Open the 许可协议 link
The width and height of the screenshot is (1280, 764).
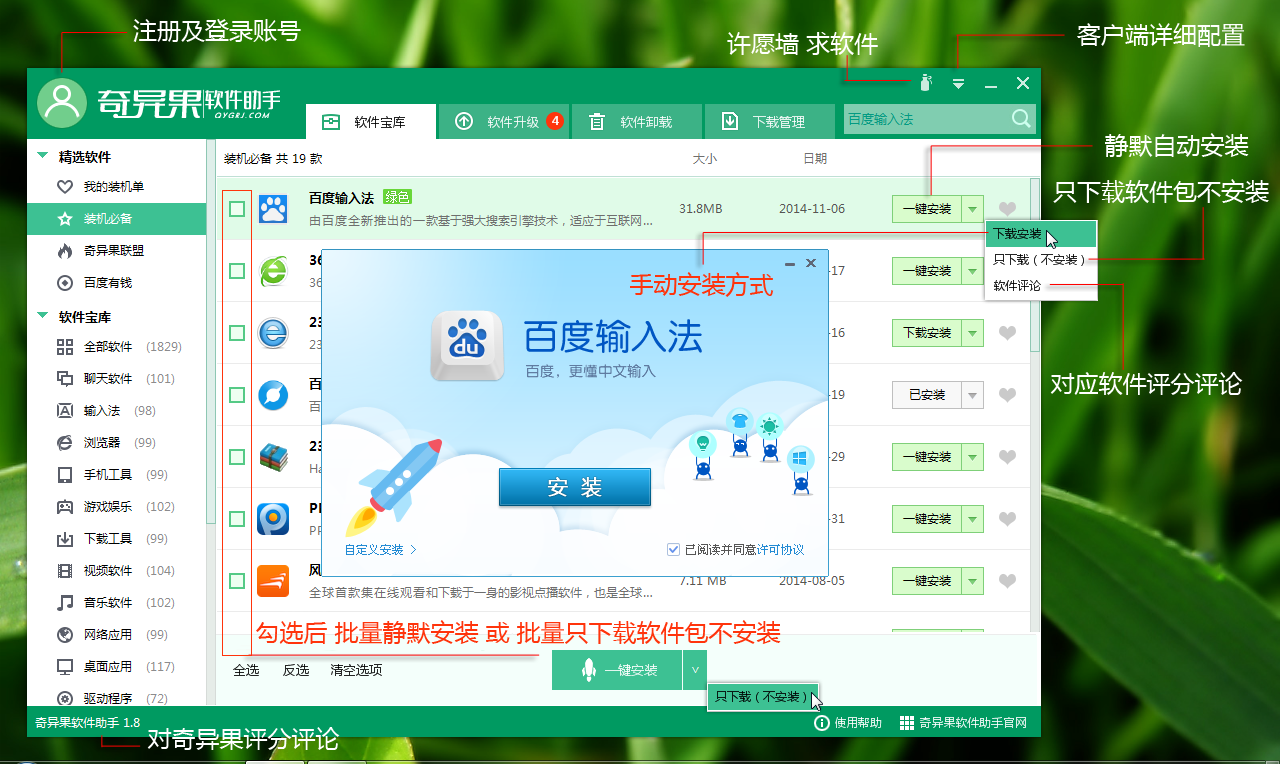pyautogui.click(x=781, y=550)
